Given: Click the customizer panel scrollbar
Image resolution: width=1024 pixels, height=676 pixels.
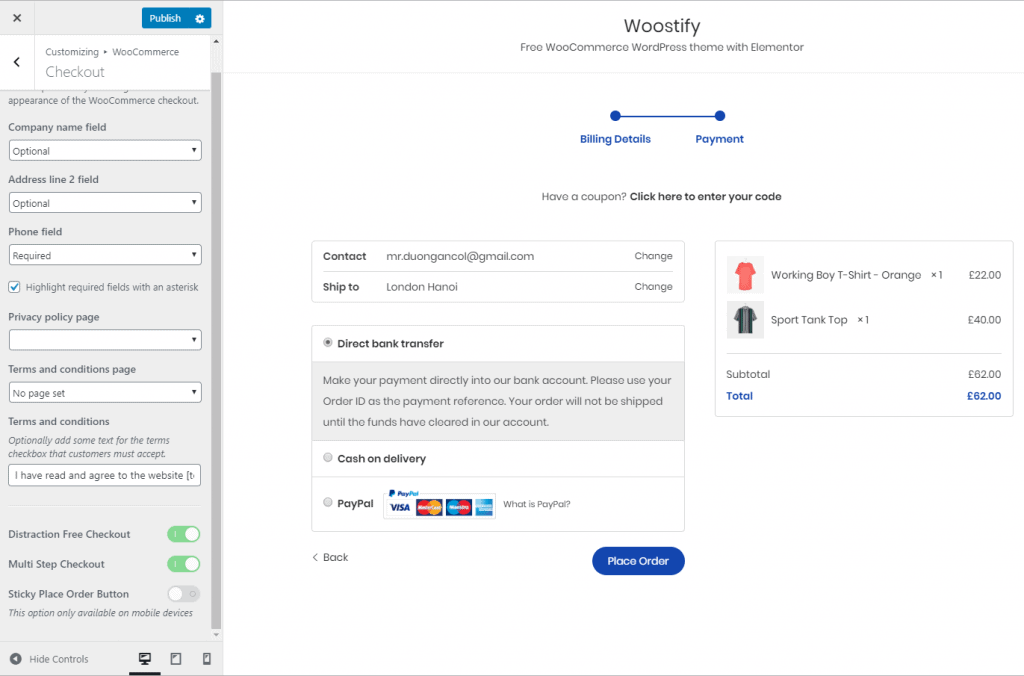Looking at the screenshot, I should coord(216,349).
